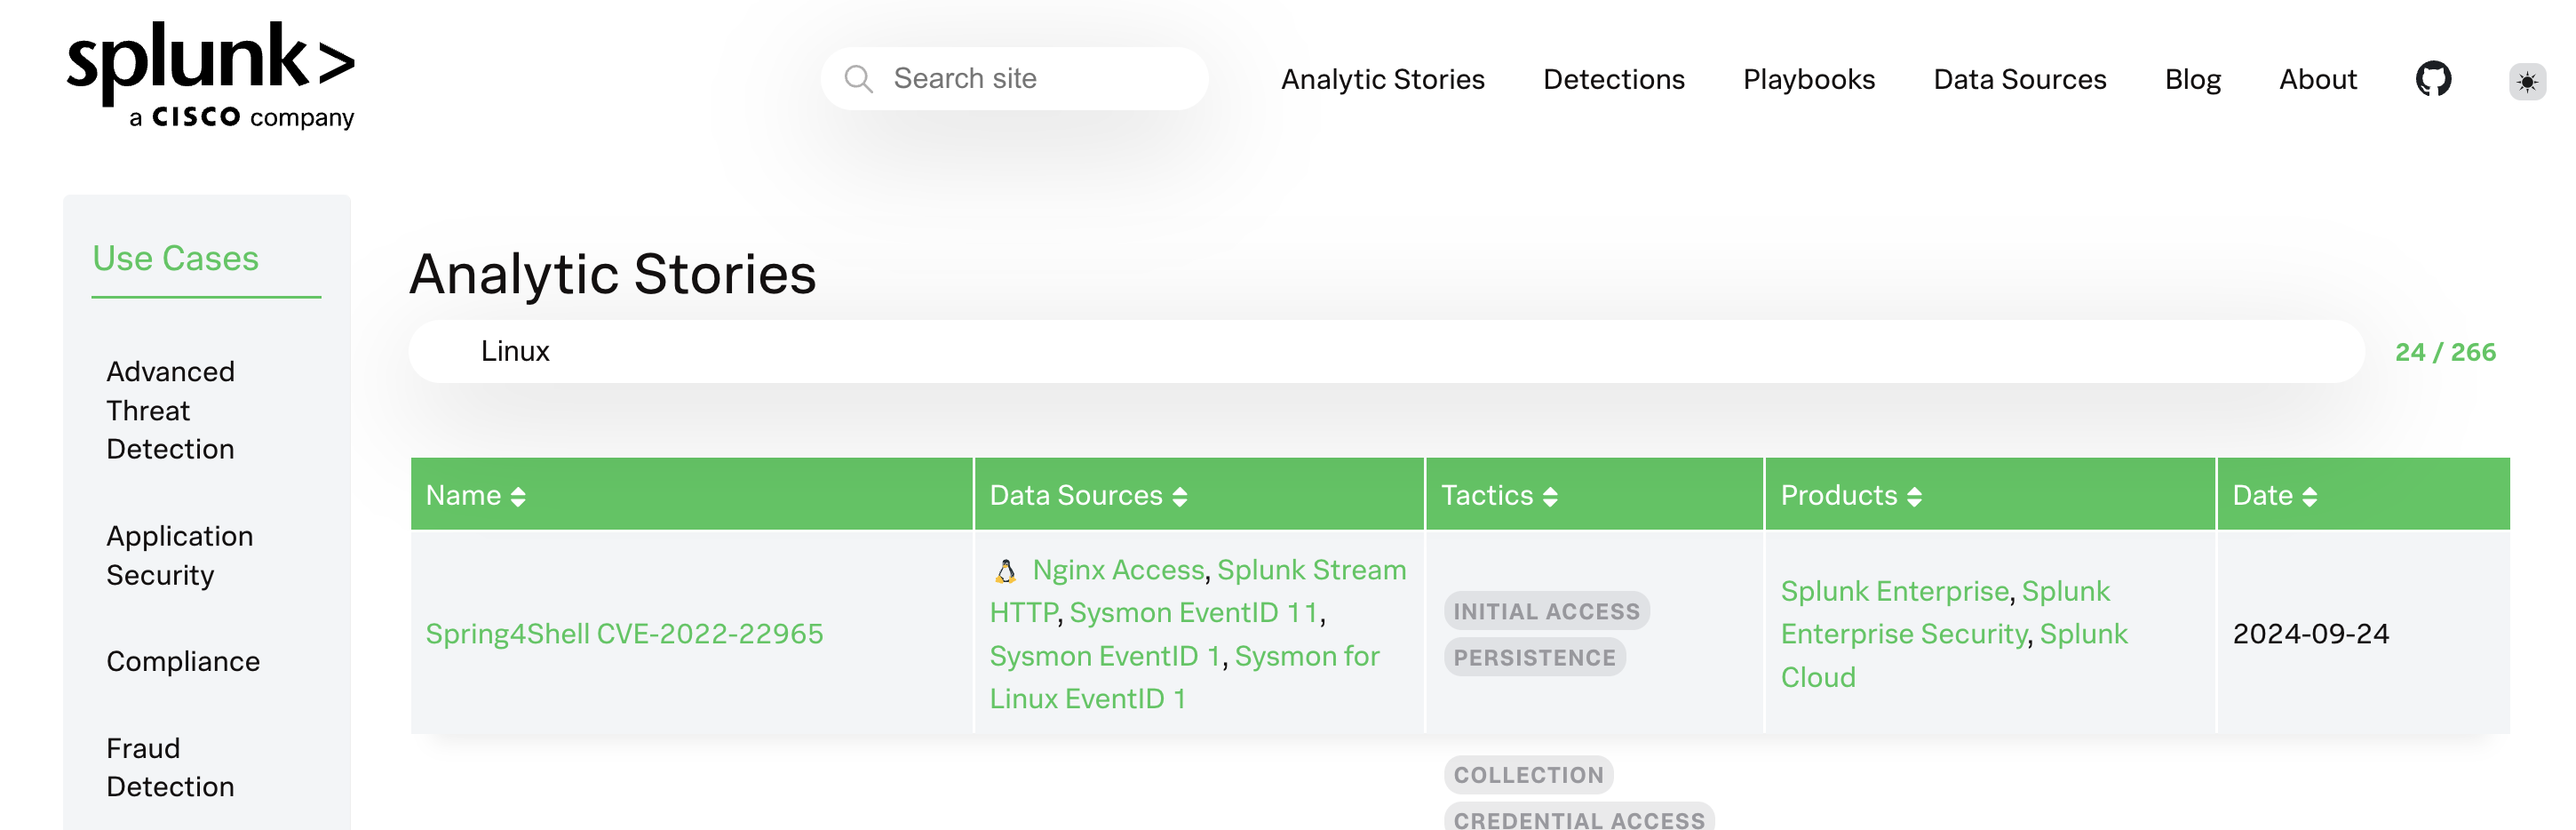Follow the Nginx Access data source link

(x=1118, y=570)
